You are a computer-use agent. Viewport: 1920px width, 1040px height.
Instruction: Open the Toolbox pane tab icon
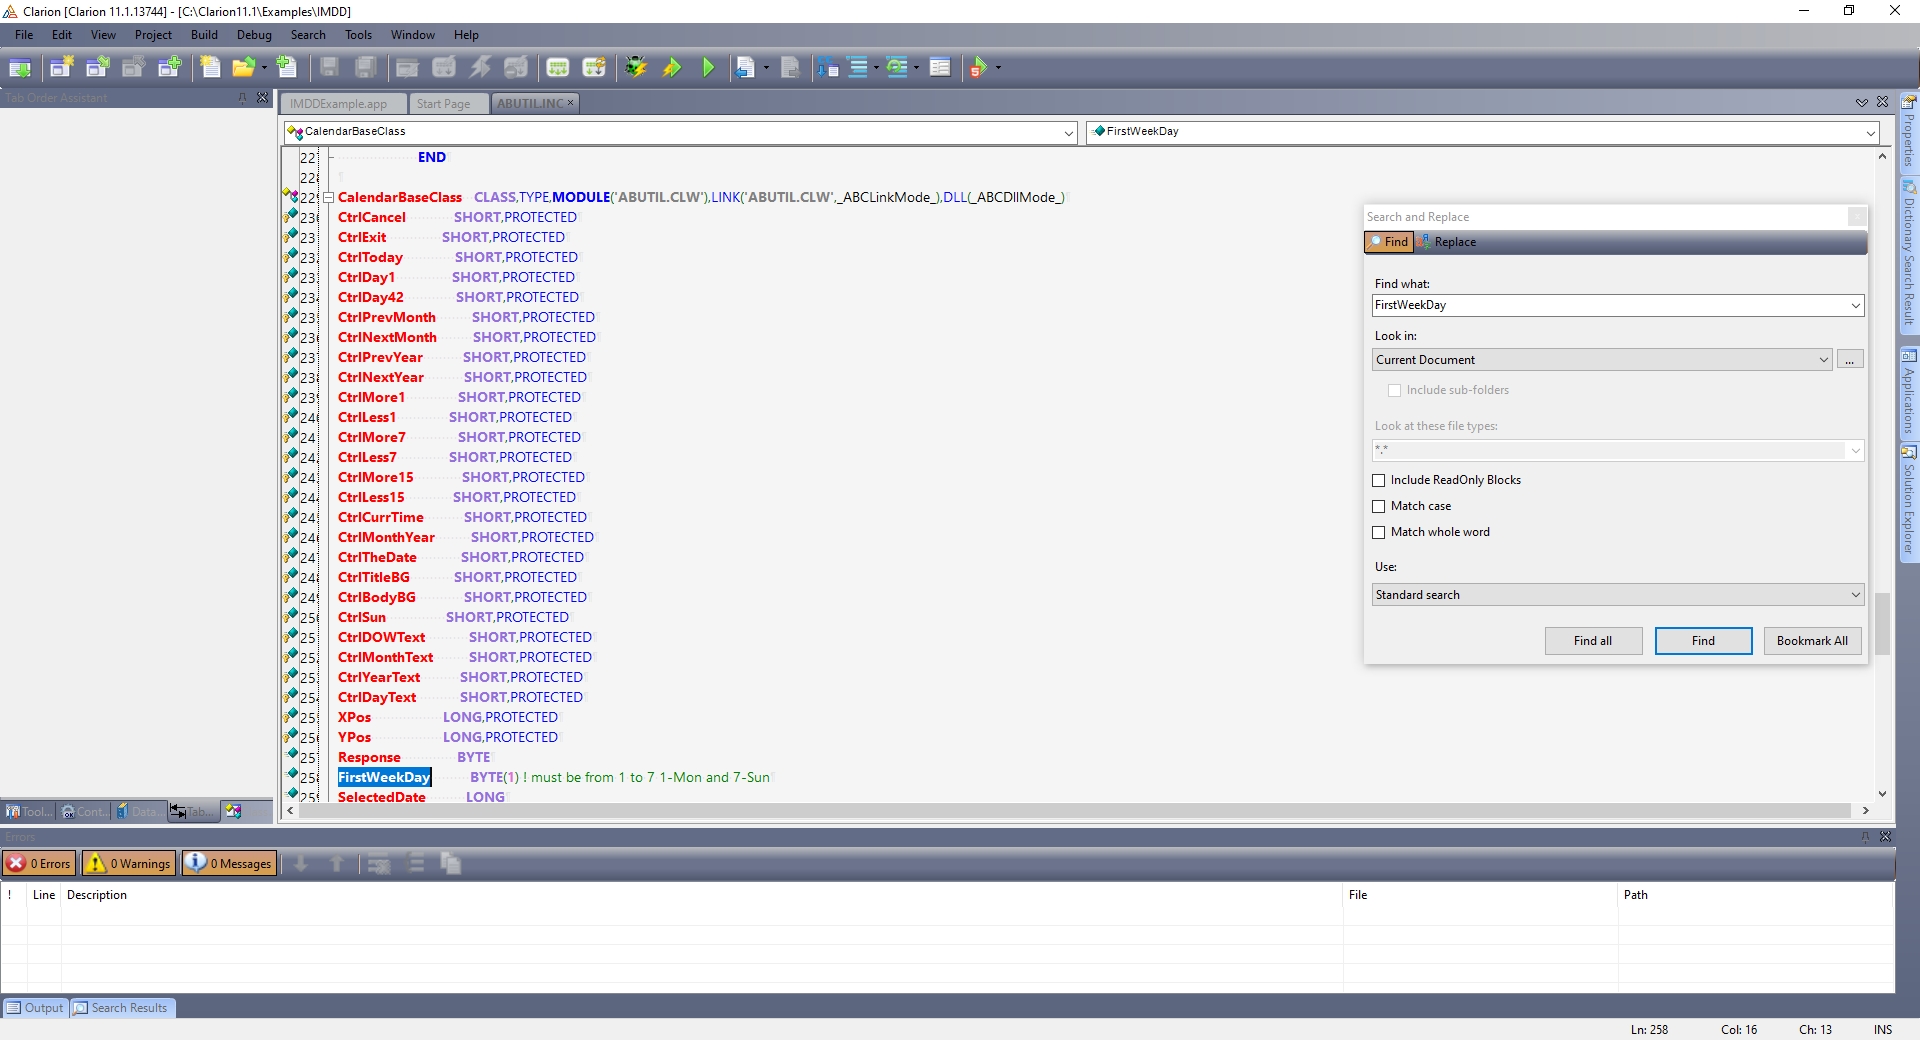pos(14,812)
